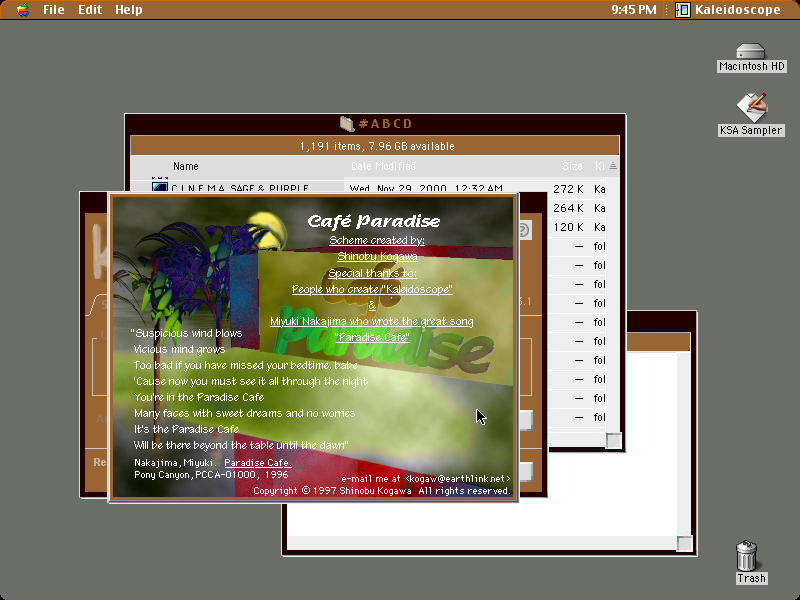Click the folder icon in #ABCD title bar
The height and width of the screenshot is (600, 800).
point(347,123)
